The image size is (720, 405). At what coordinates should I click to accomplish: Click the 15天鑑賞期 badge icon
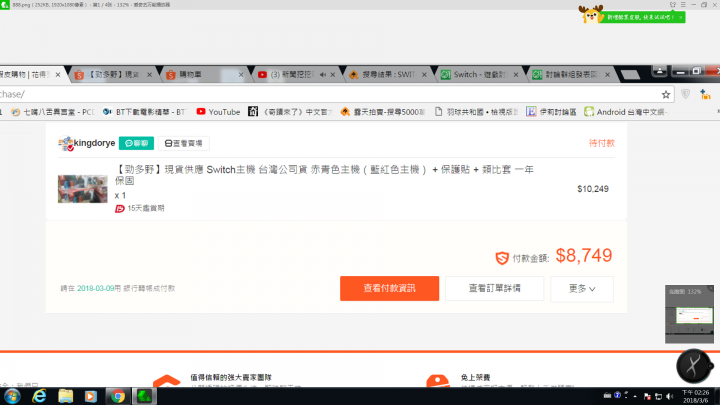click(x=119, y=208)
